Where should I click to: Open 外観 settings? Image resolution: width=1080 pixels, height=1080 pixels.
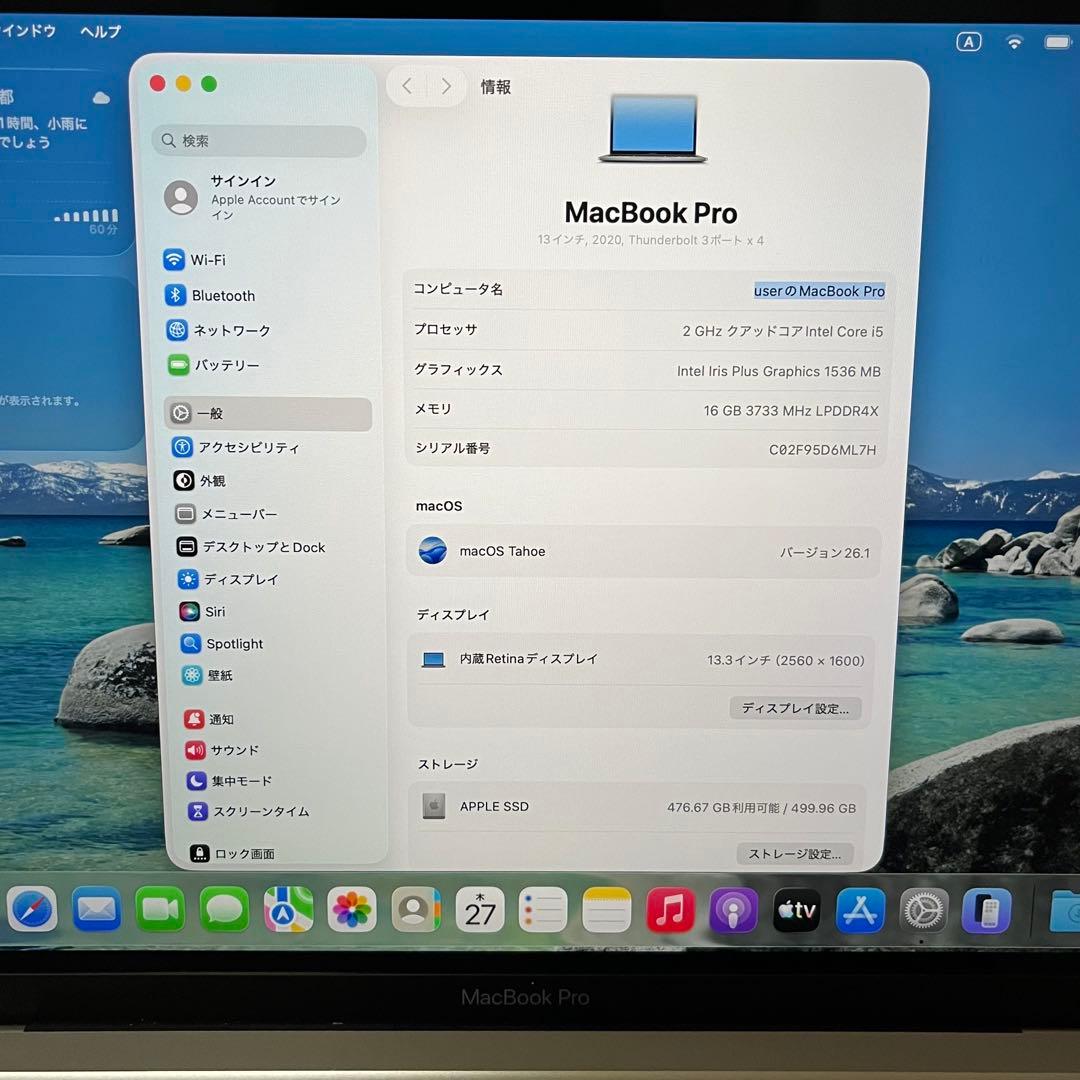(x=199, y=481)
